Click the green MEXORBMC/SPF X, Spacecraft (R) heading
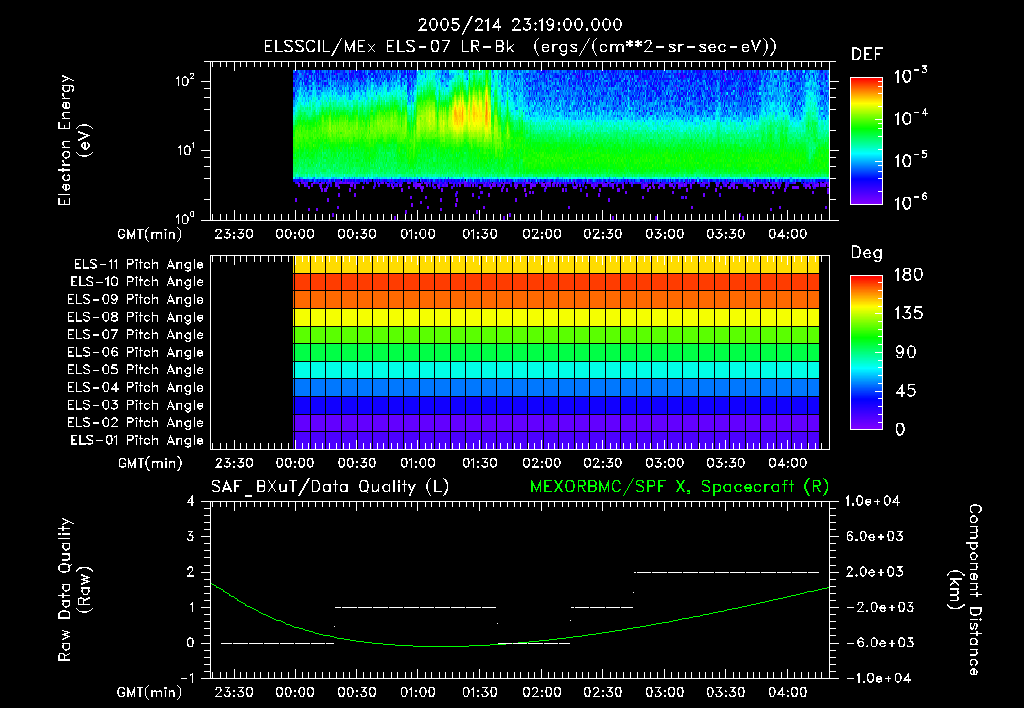 (x=679, y=487)
